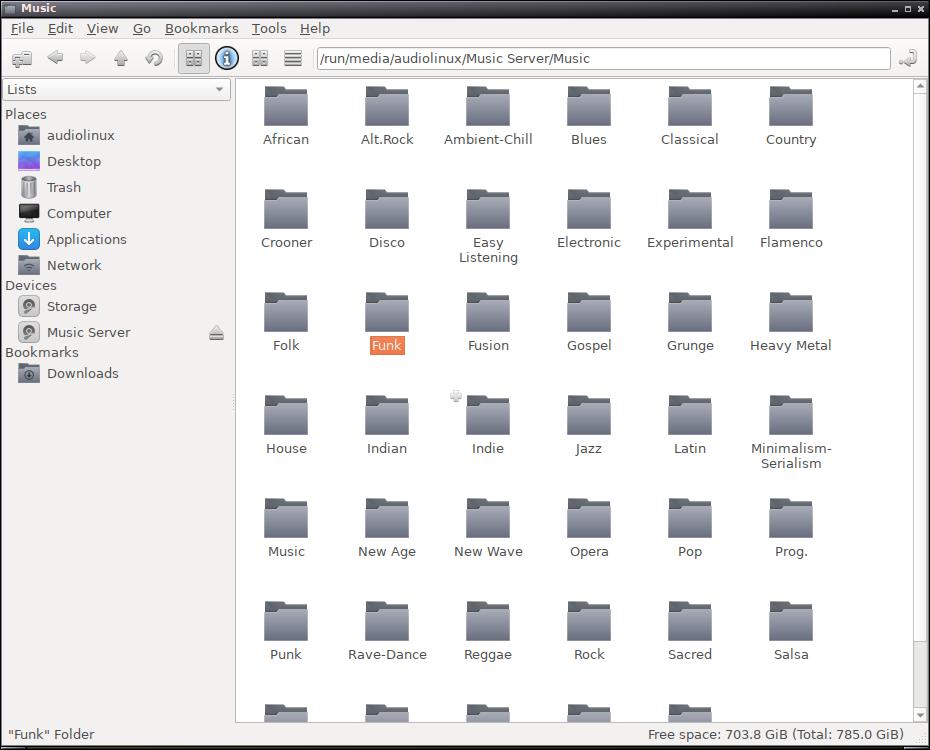Select the Electronic folder

pos(589,219)
